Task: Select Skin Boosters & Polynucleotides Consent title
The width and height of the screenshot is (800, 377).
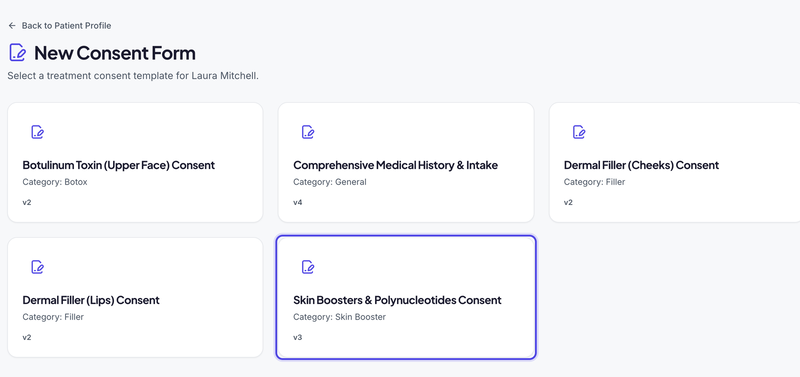Action: pos(397,300)
